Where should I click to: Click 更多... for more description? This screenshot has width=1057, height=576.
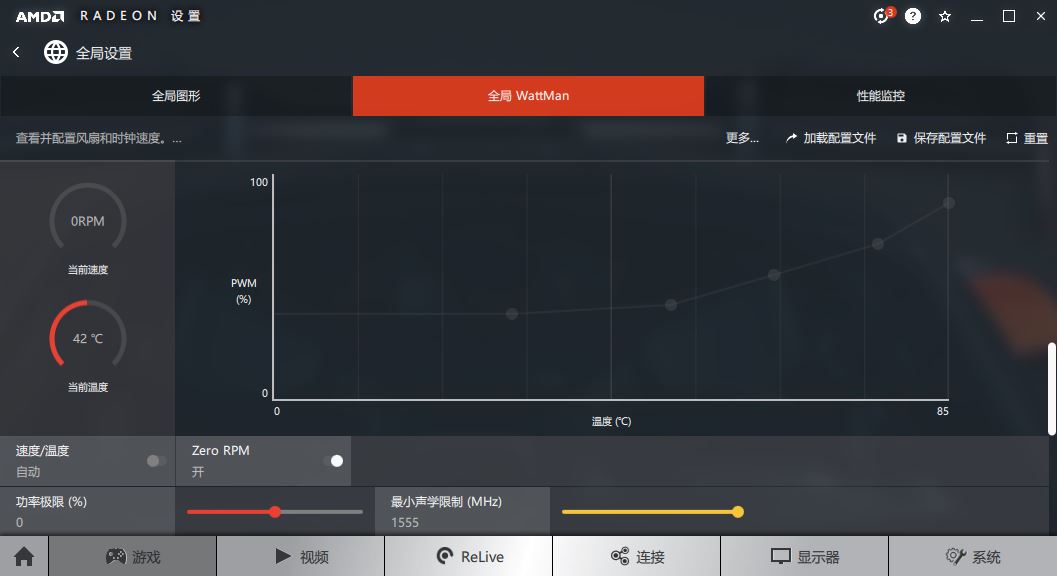[742, 138]
